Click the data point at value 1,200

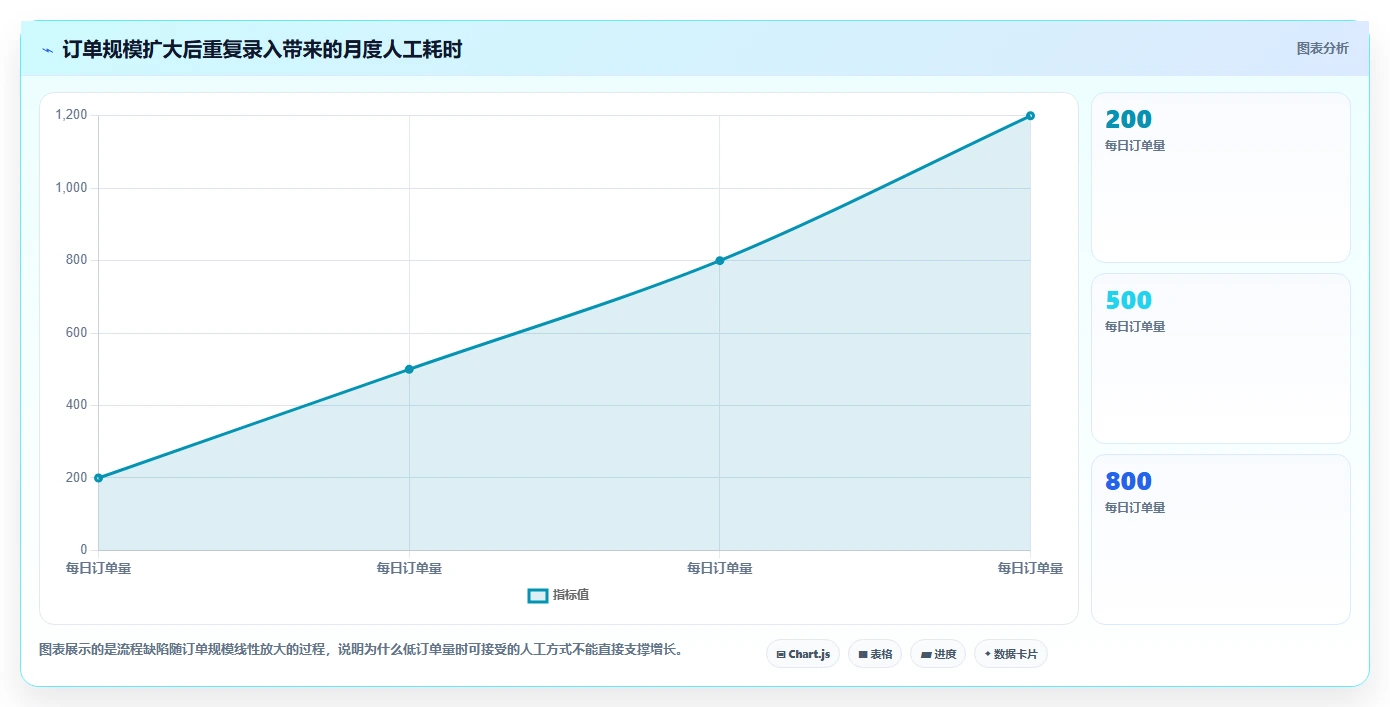[x=1030, y=116]
